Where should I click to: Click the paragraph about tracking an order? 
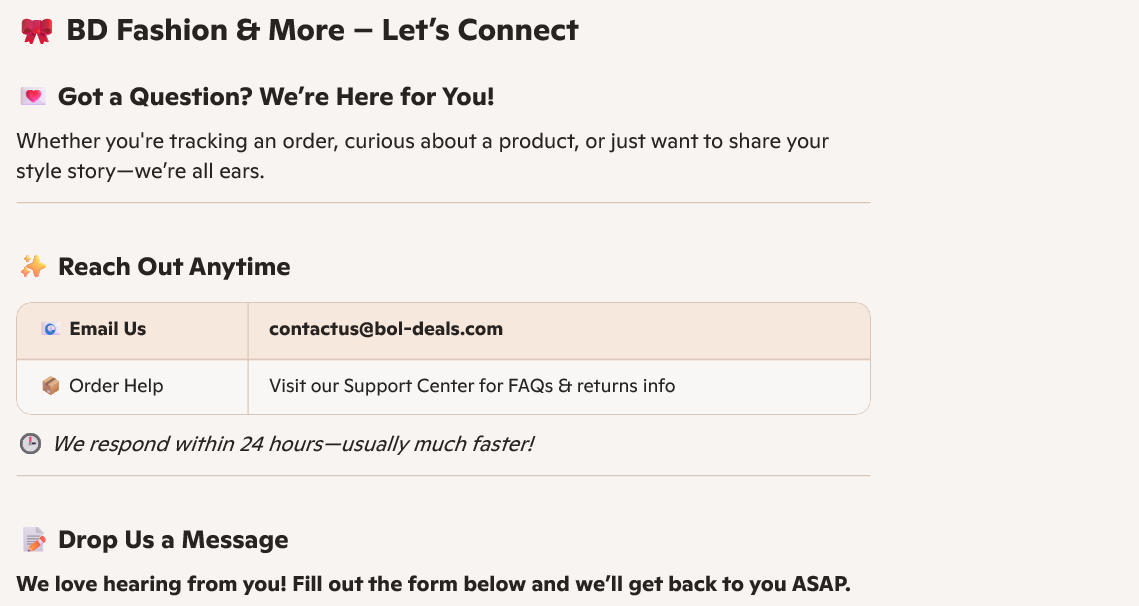pyautogui.click(x=422, y=155)
